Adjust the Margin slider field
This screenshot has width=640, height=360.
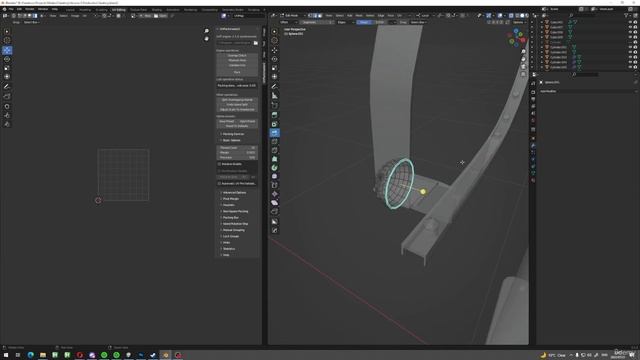point(237,153)
